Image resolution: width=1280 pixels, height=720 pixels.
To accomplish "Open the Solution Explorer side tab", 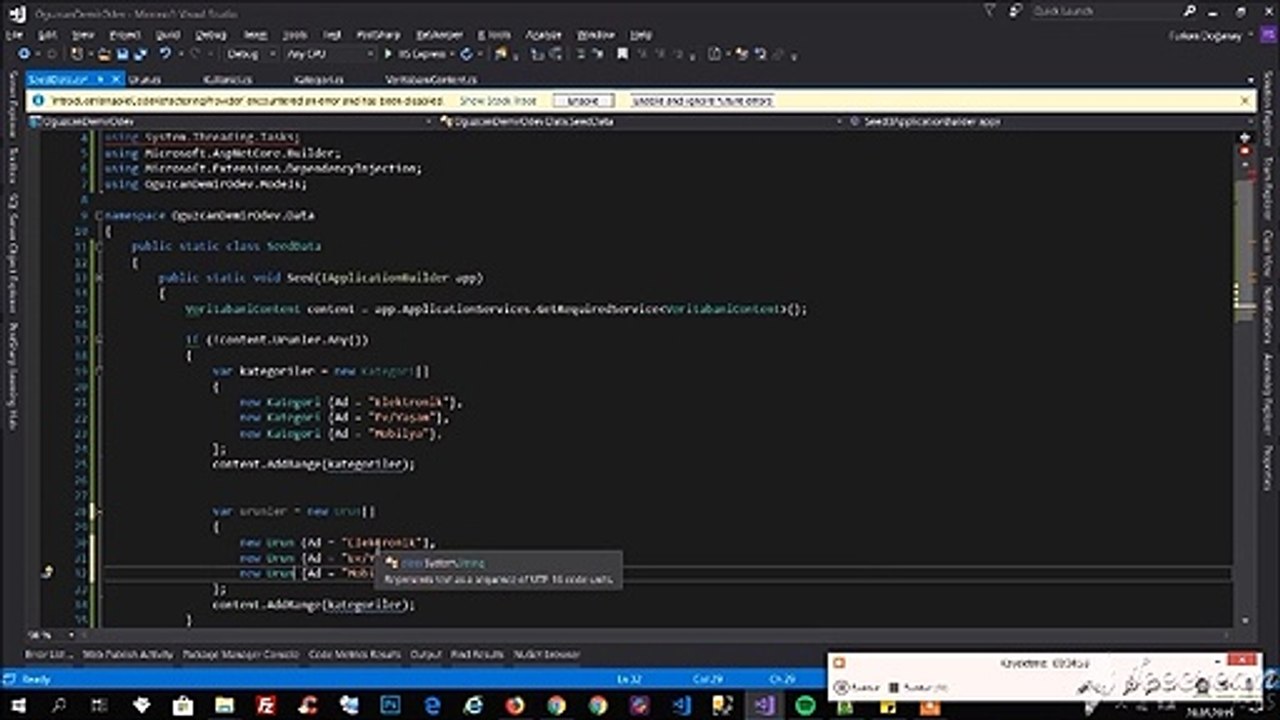I will [1270, 108].
